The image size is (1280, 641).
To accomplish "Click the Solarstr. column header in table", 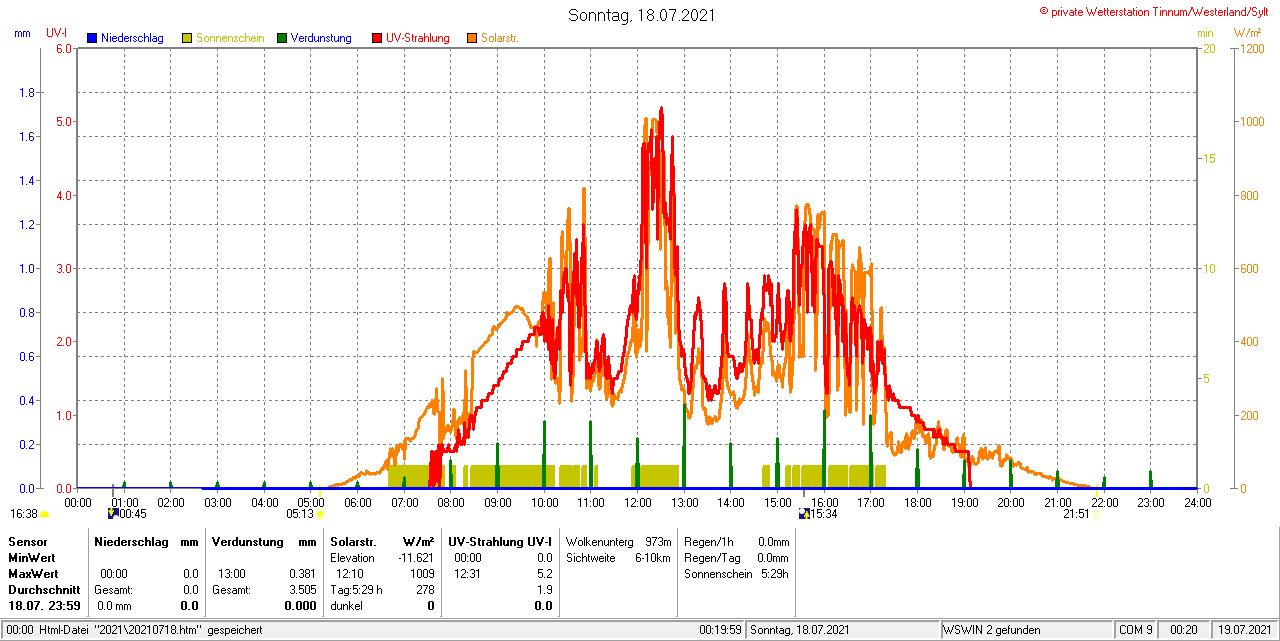I will click(x=352, y=541).
